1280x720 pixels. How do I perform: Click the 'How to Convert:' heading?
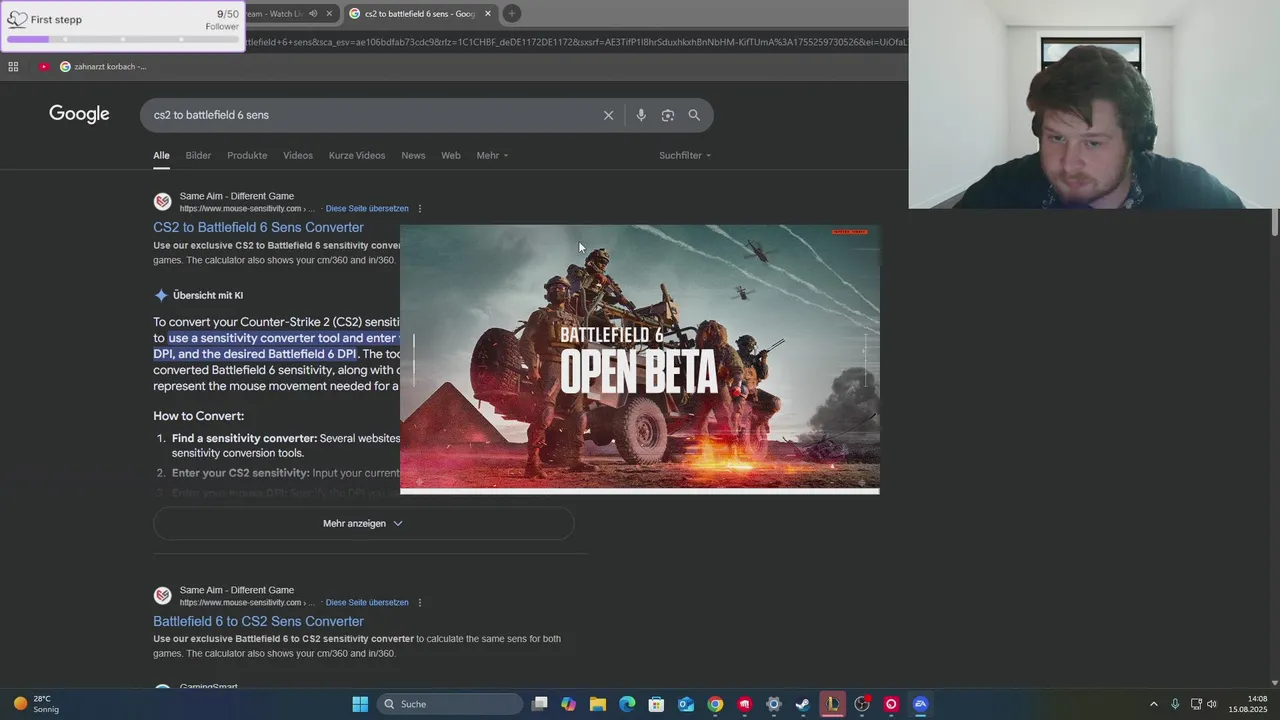(x=198, y=416)
